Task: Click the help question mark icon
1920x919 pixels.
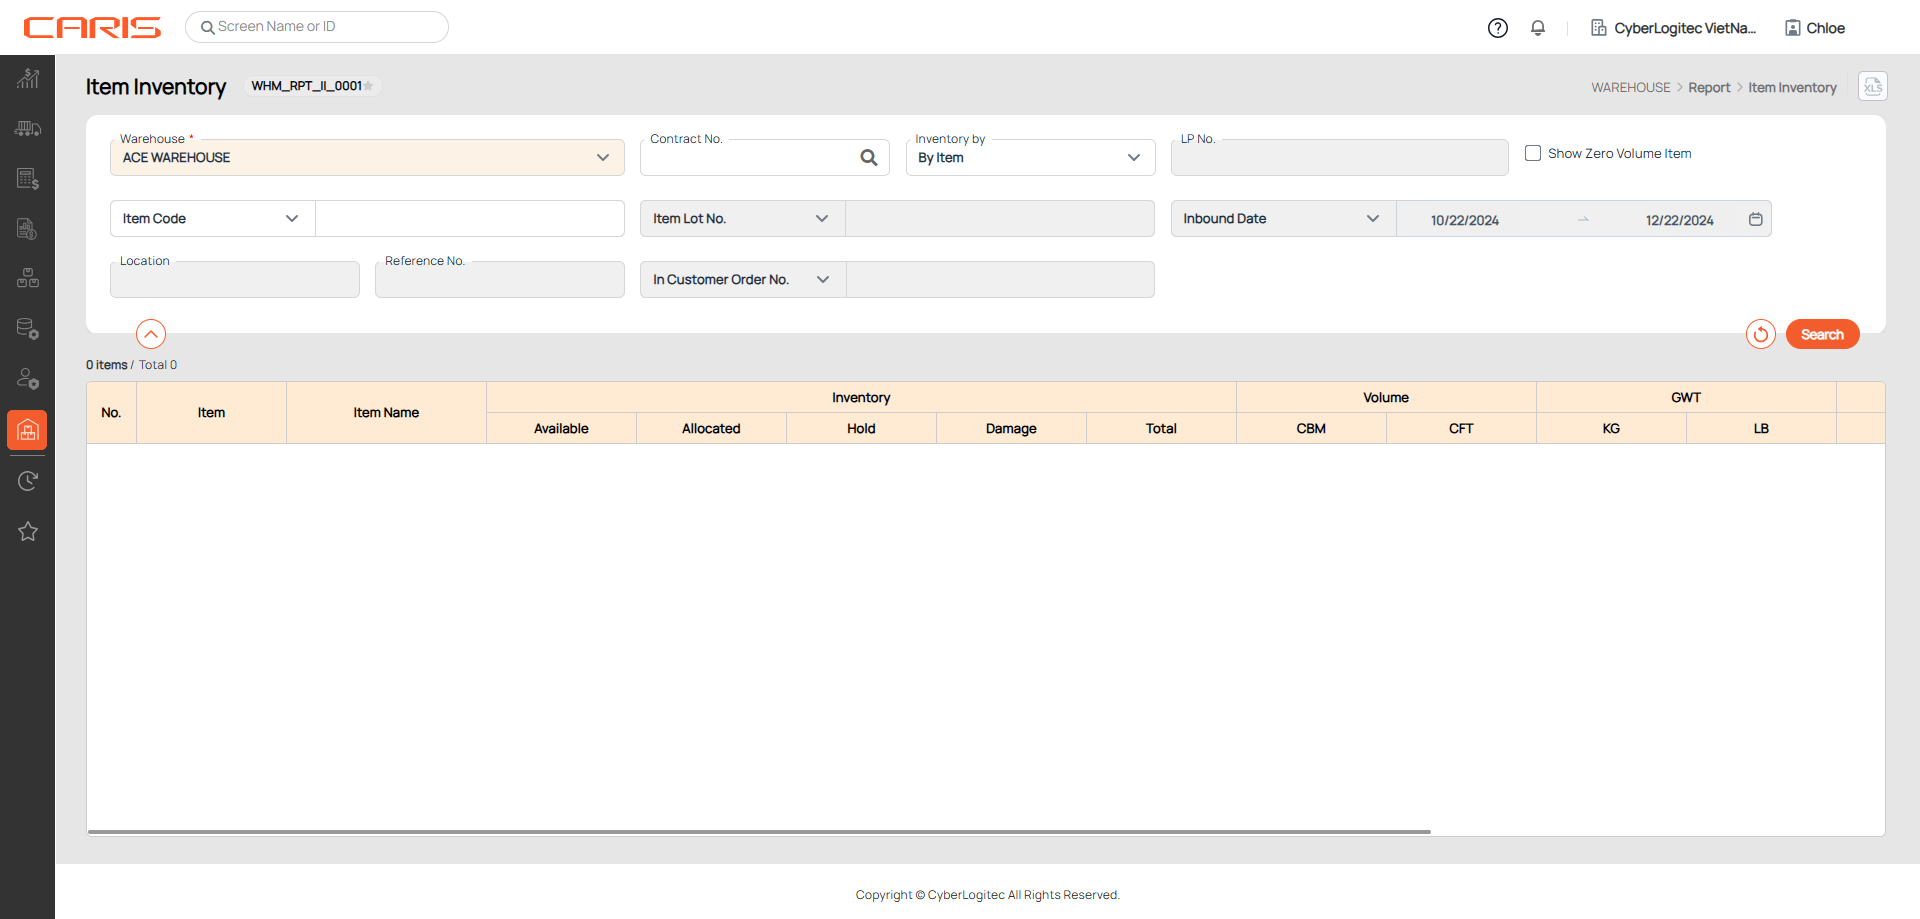Action: [x=1497, y=28]
